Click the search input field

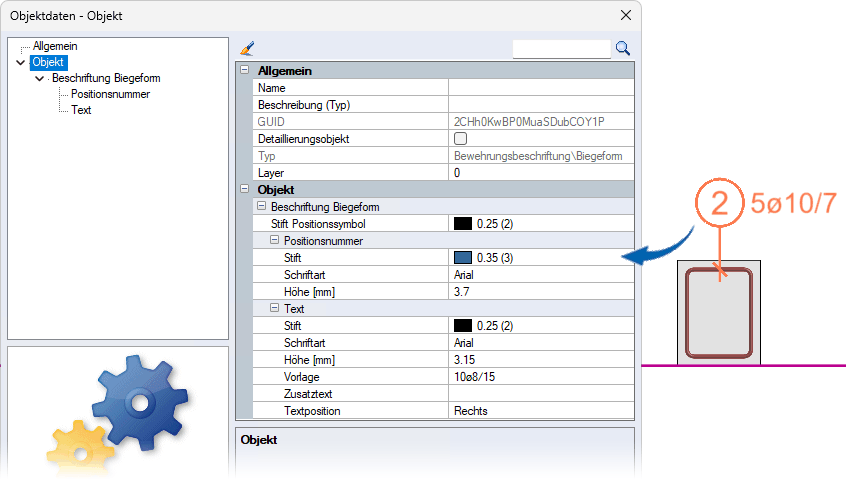click(x=561, y=48)
